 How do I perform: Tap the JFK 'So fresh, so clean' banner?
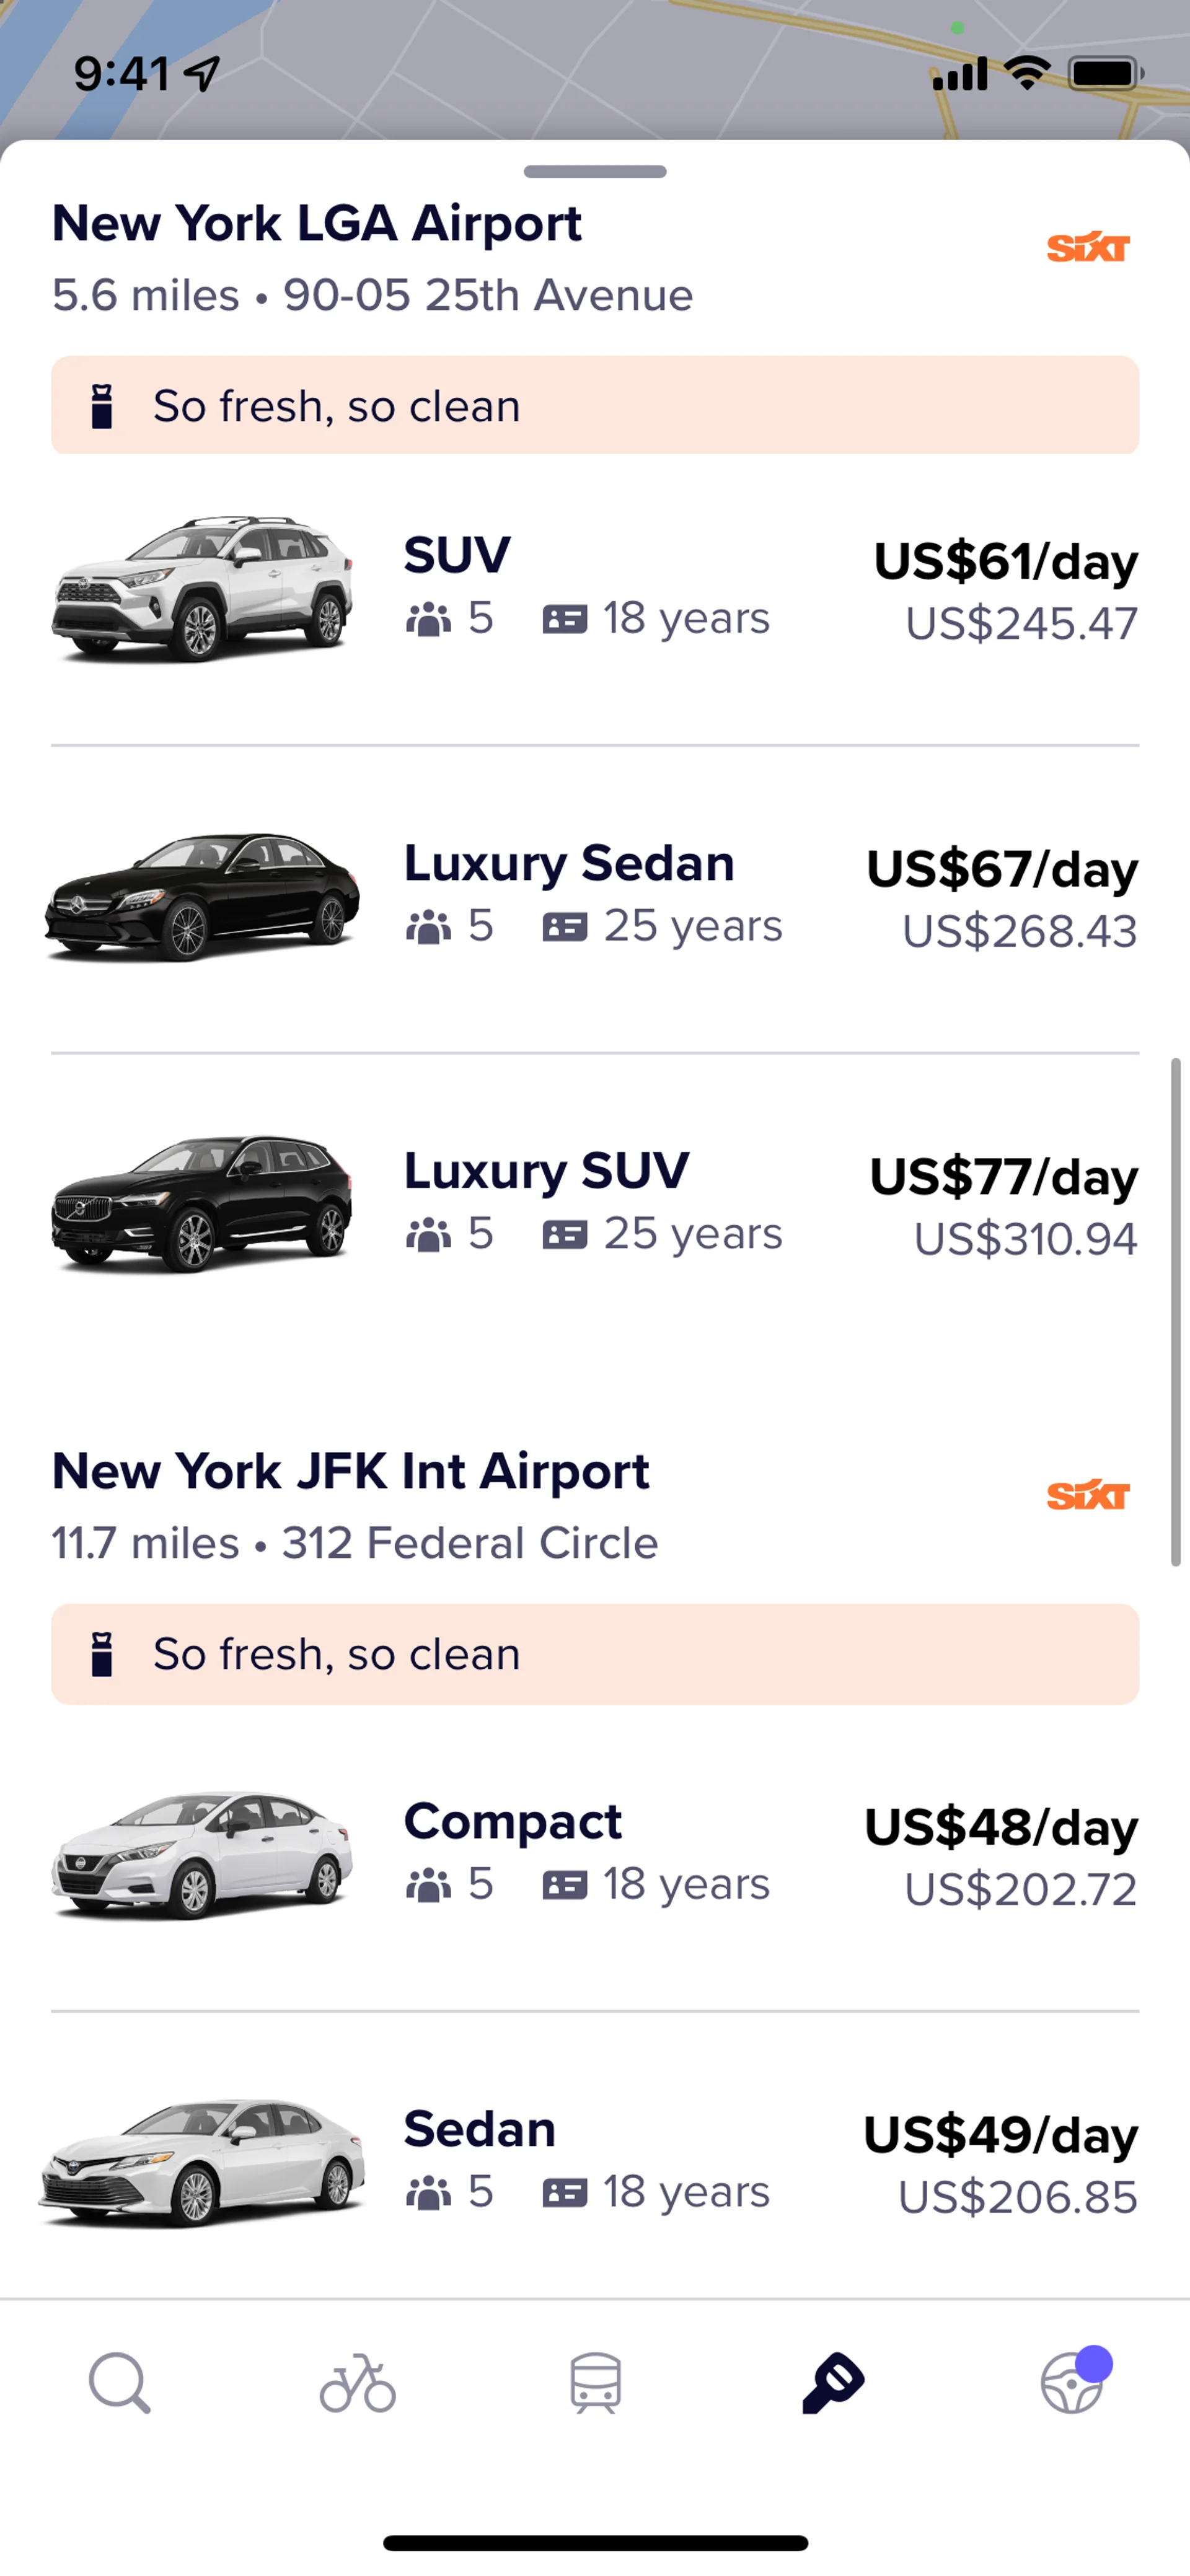tap(595, 1654)
